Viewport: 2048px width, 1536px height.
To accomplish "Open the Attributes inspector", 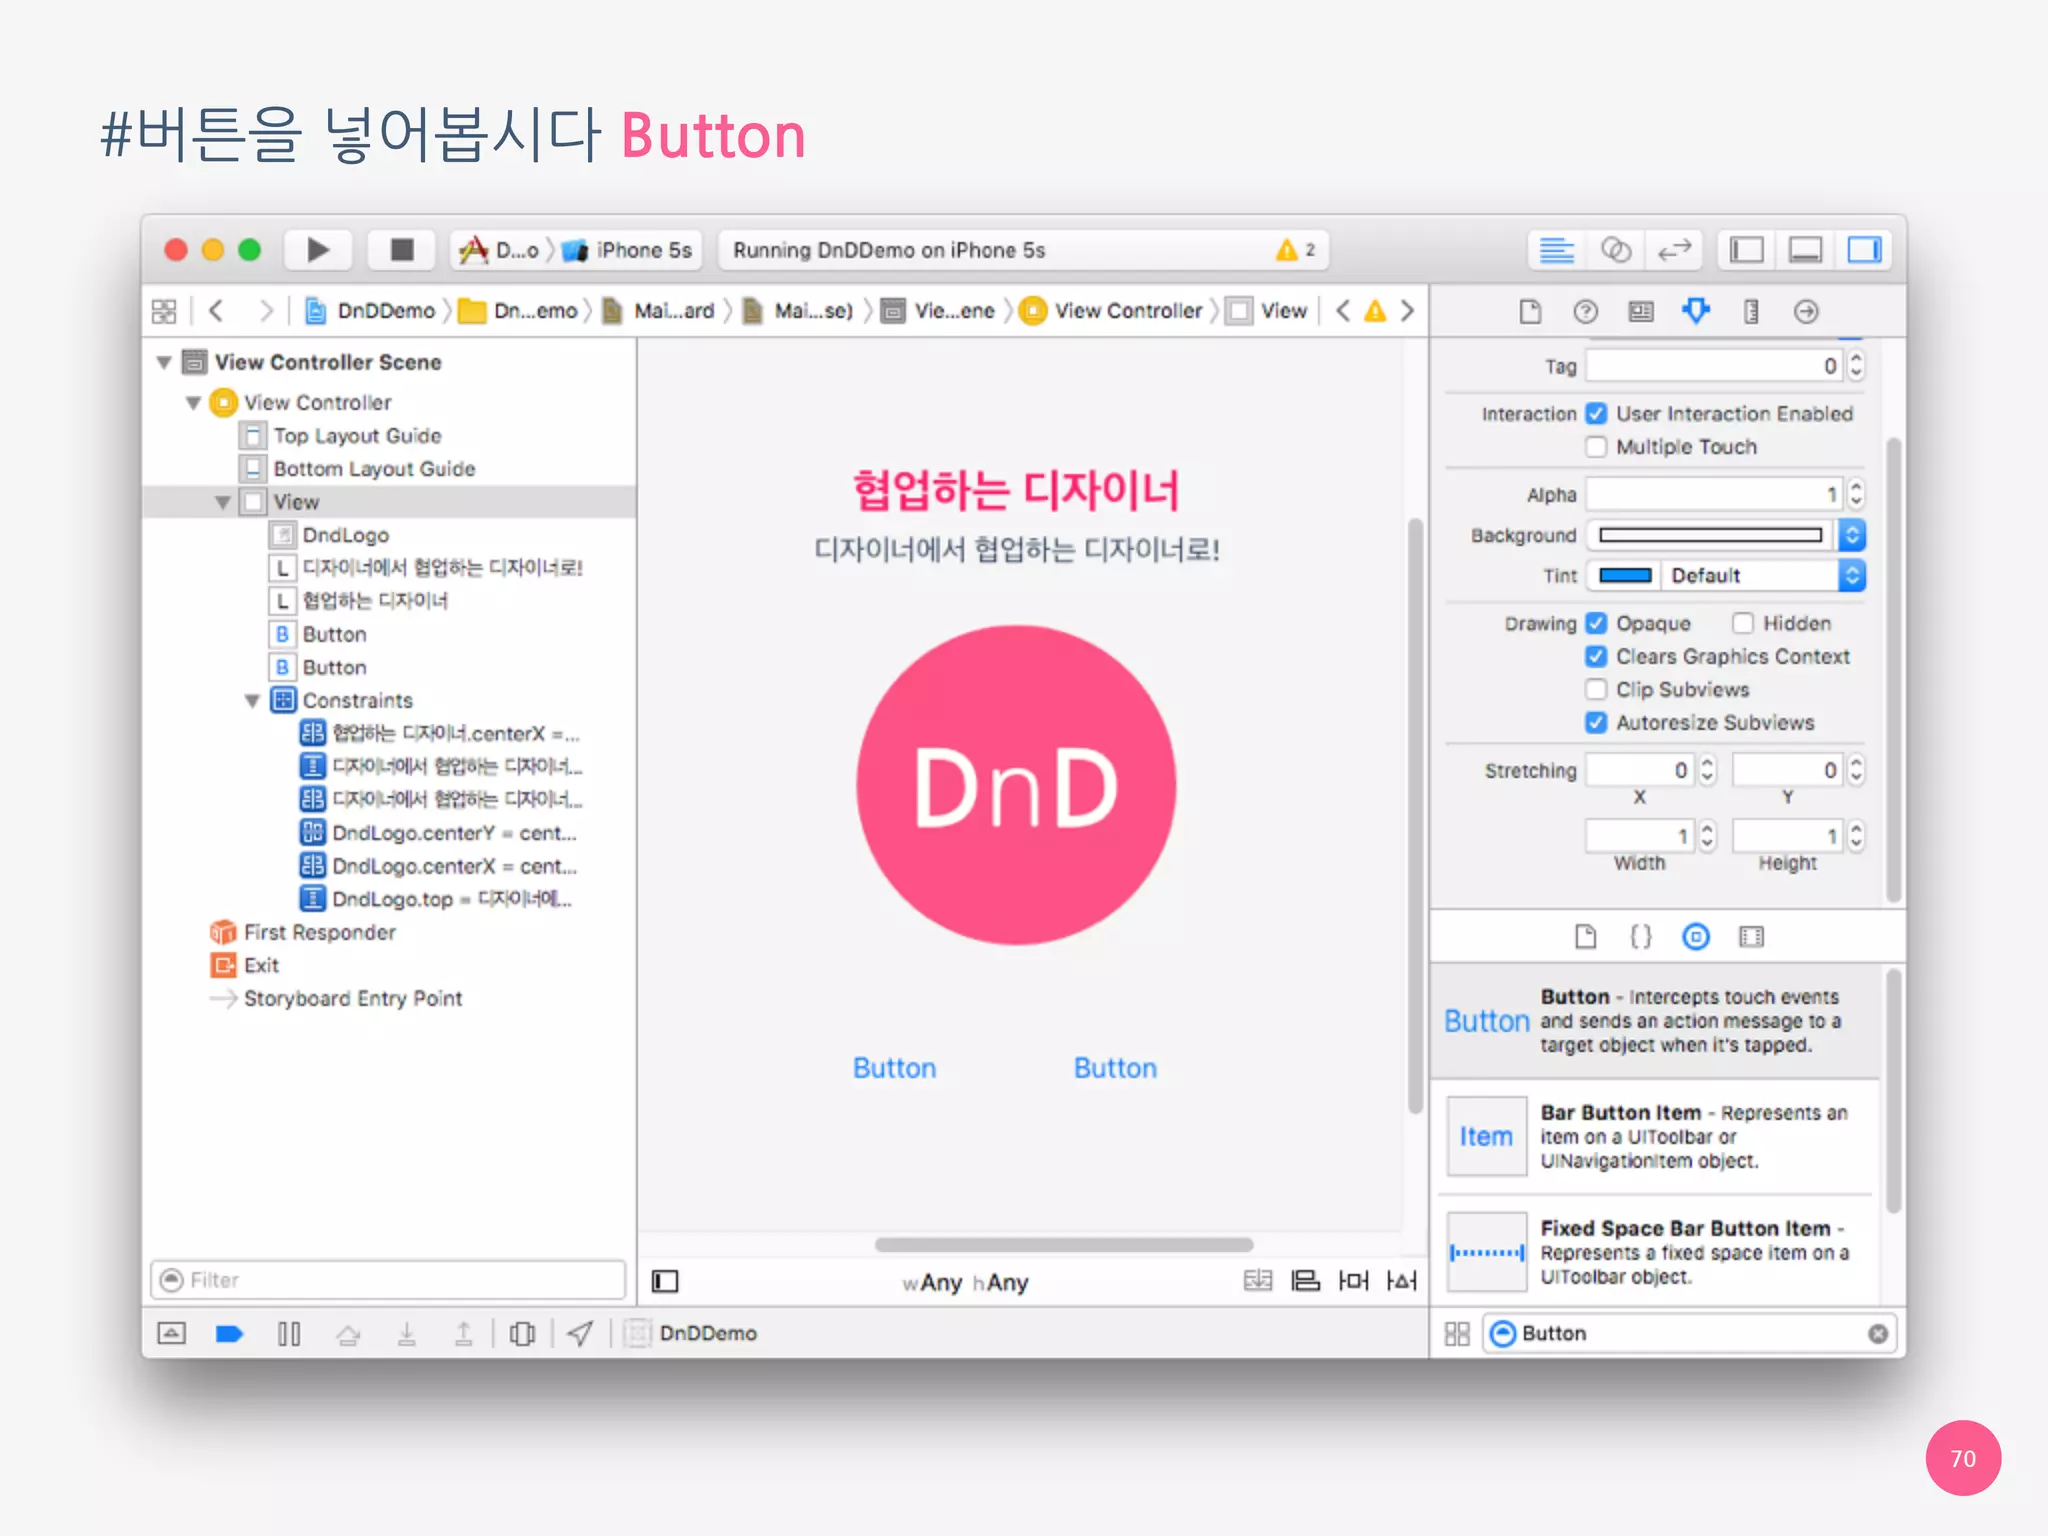I will coord(1696,312).
